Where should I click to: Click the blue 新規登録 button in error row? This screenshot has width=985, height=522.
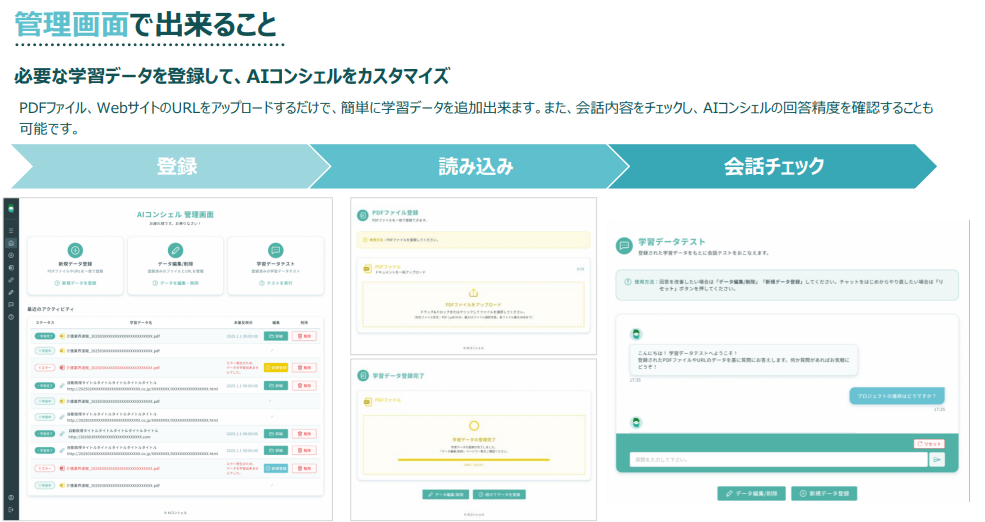click(276, 468)
